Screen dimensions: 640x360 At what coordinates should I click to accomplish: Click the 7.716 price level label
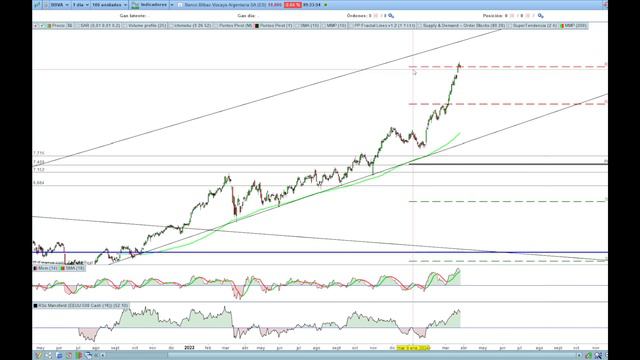(39, 153)
